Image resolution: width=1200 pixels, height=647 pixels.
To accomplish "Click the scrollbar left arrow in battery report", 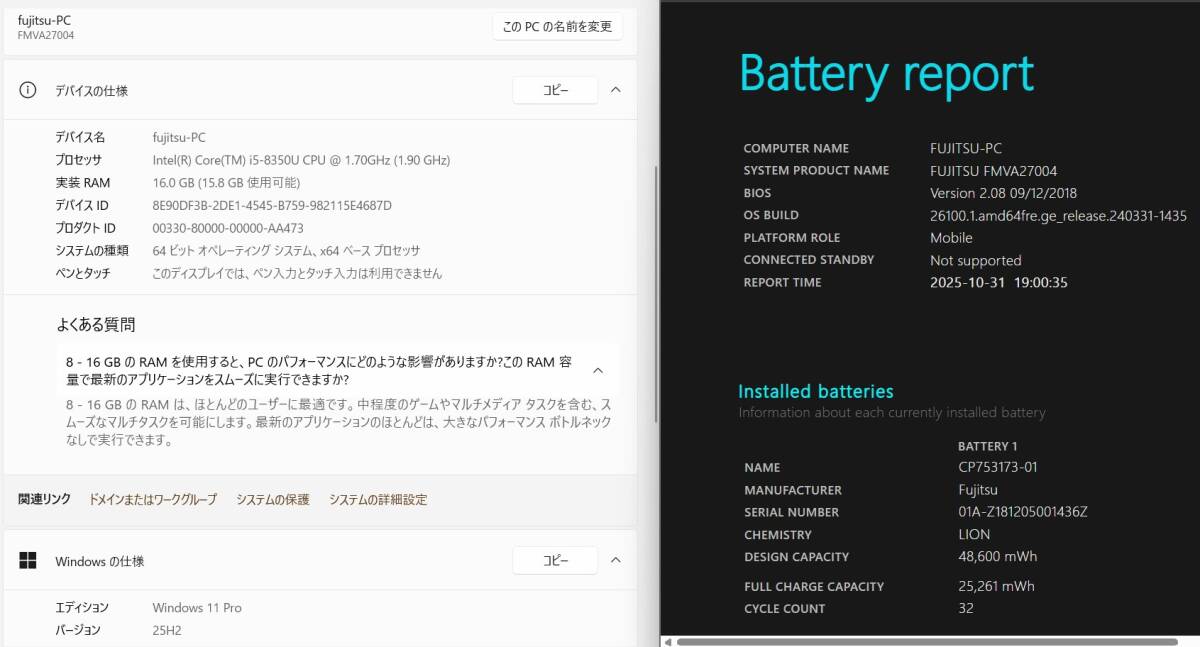I will tap(668, 641).
